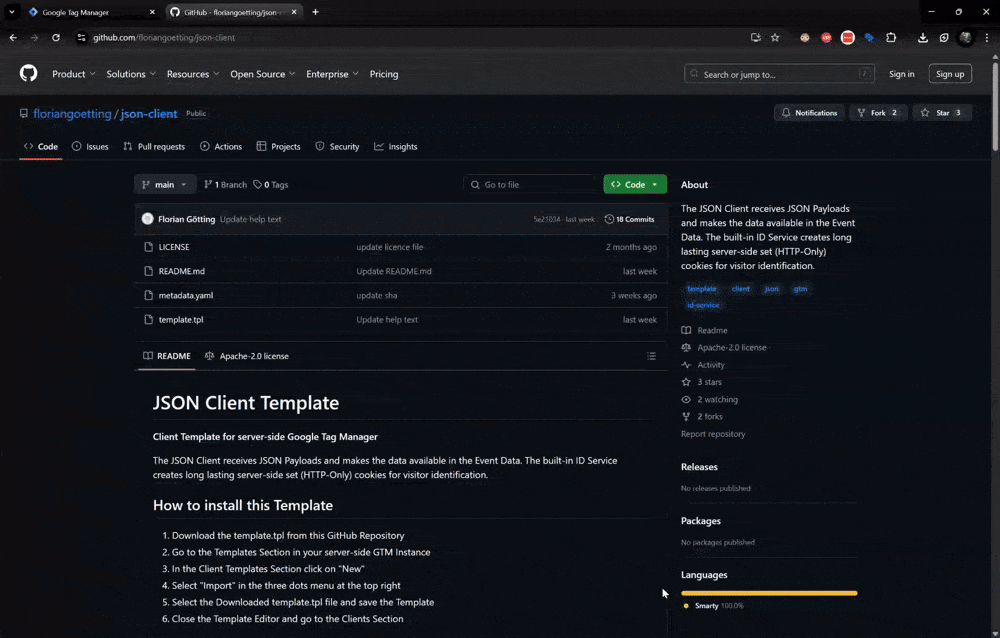Open the README.md file
The image size is (1000, 638).
tap(182, 271)
